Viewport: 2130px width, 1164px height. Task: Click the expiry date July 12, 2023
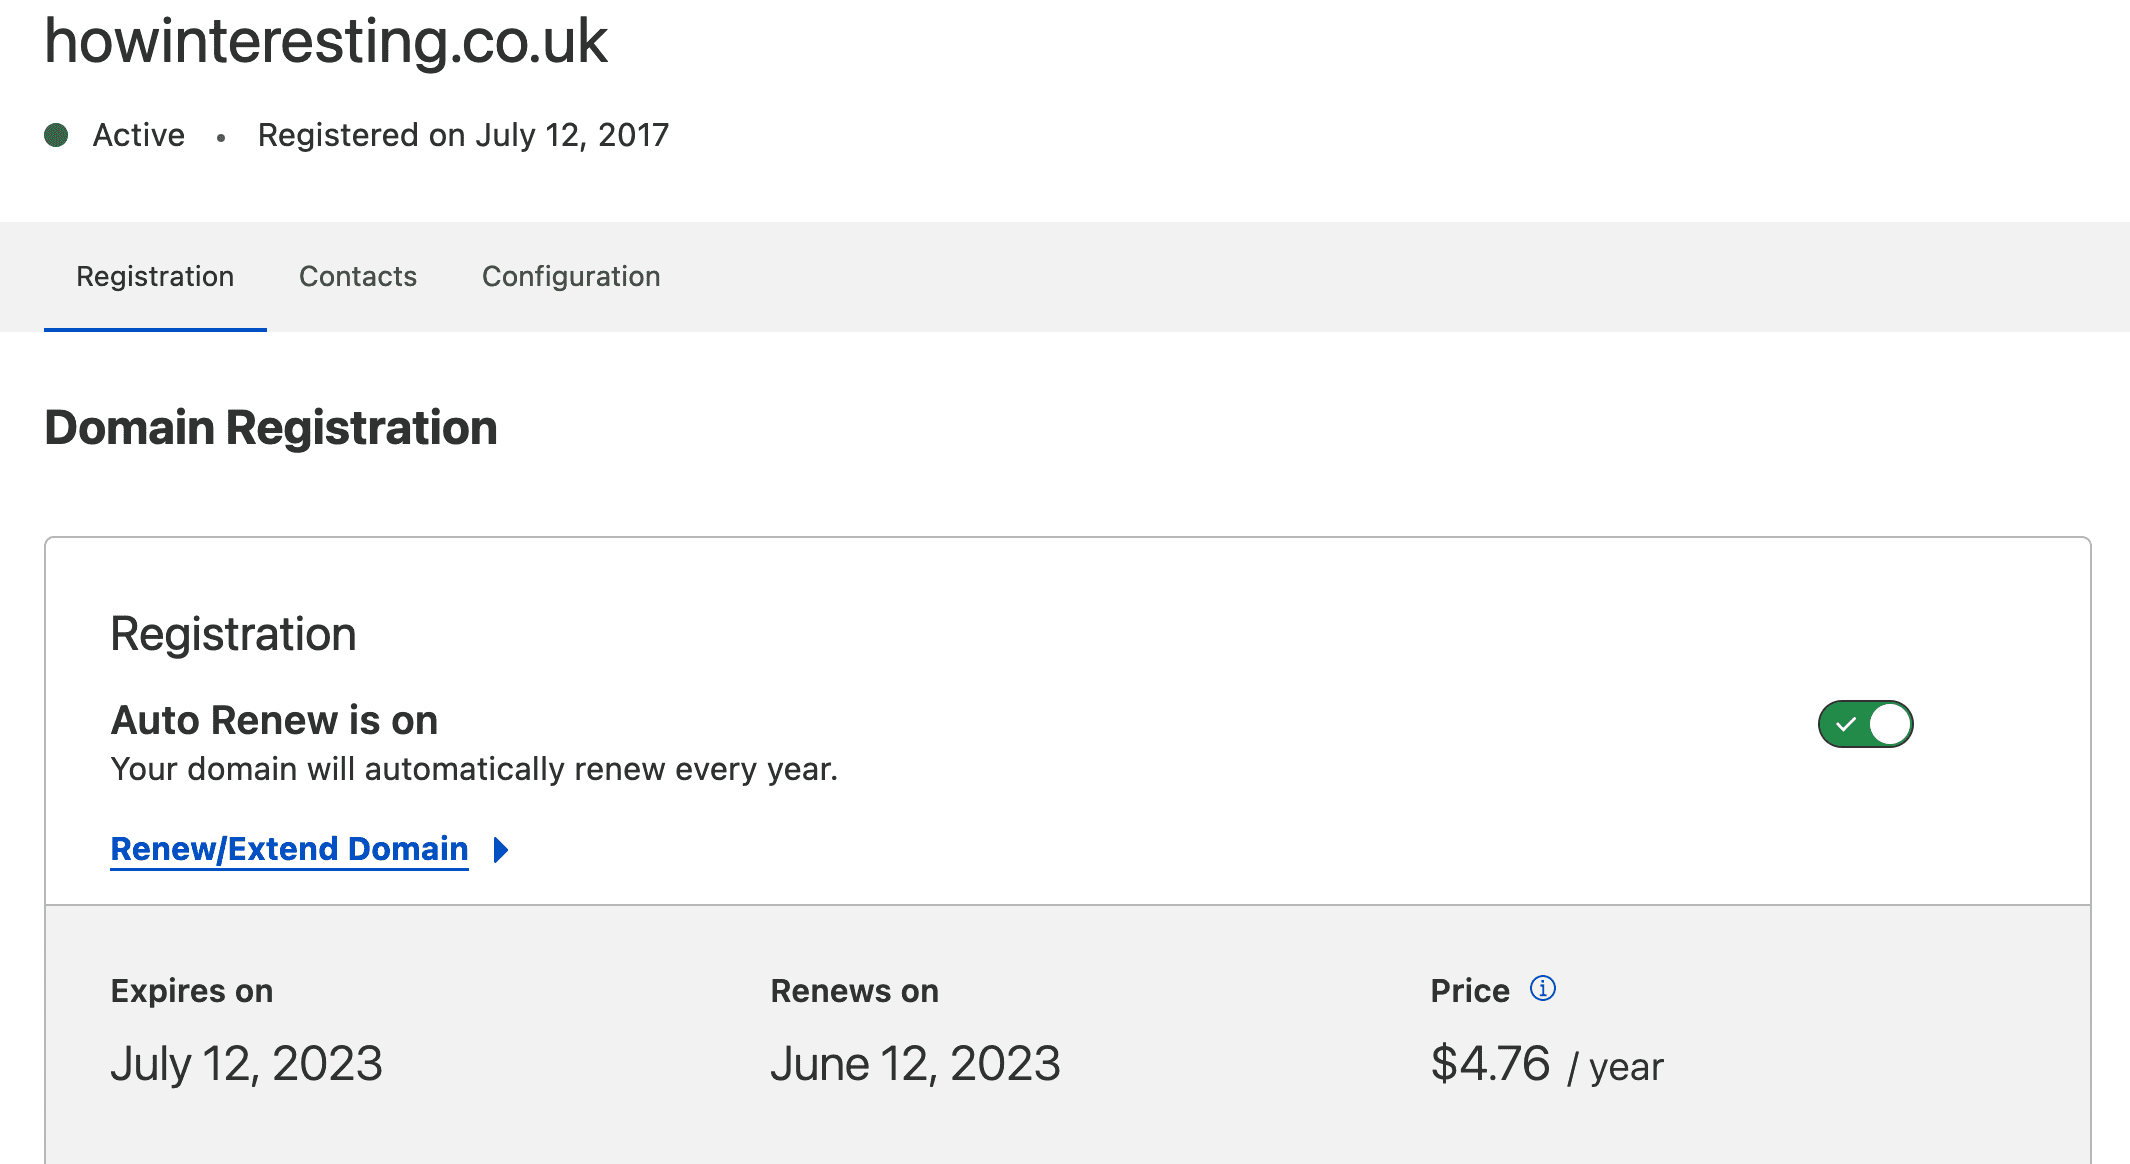click(246, 1063)
